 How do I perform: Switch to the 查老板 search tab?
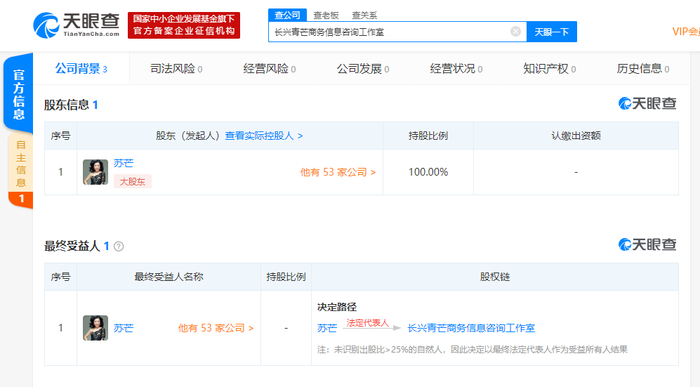326,16
